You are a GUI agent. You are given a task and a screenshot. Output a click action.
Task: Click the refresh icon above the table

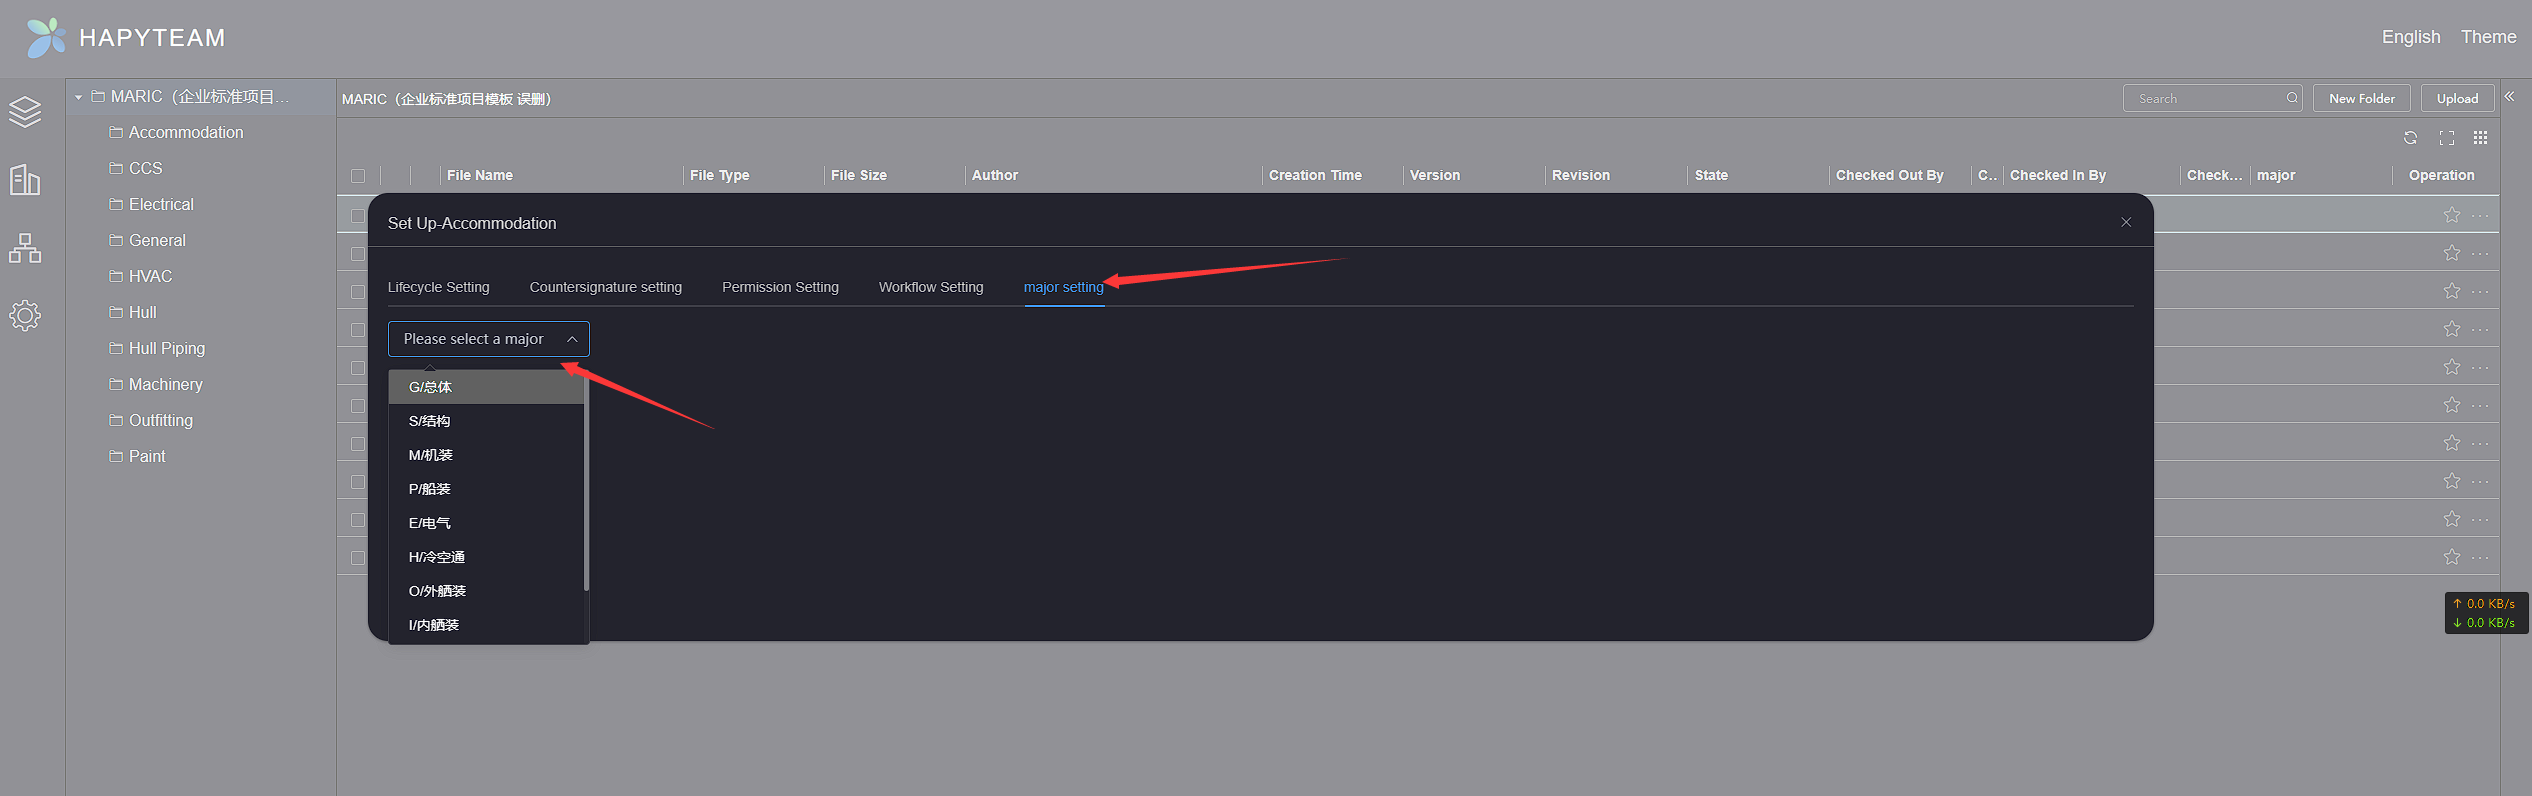pyautogui.click(x=2410, y=138)
